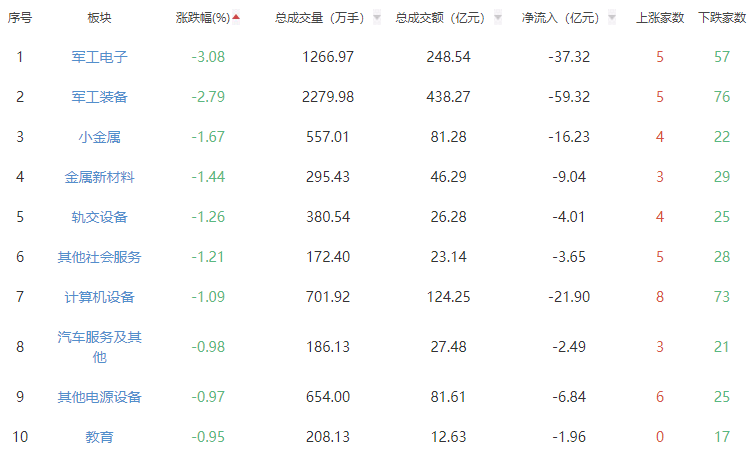
Task: Go to the 小金属 sector page
Action: coord(99,137)
